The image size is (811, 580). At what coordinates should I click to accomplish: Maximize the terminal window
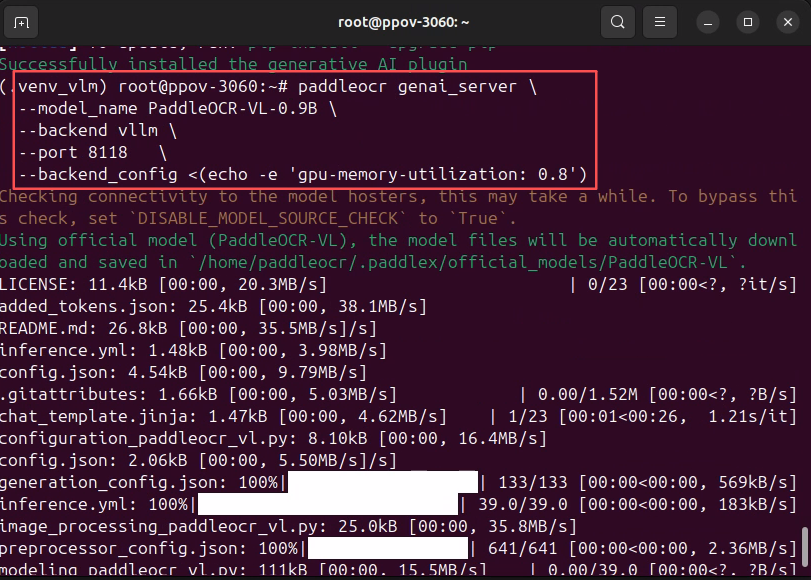tap(747, 22)
